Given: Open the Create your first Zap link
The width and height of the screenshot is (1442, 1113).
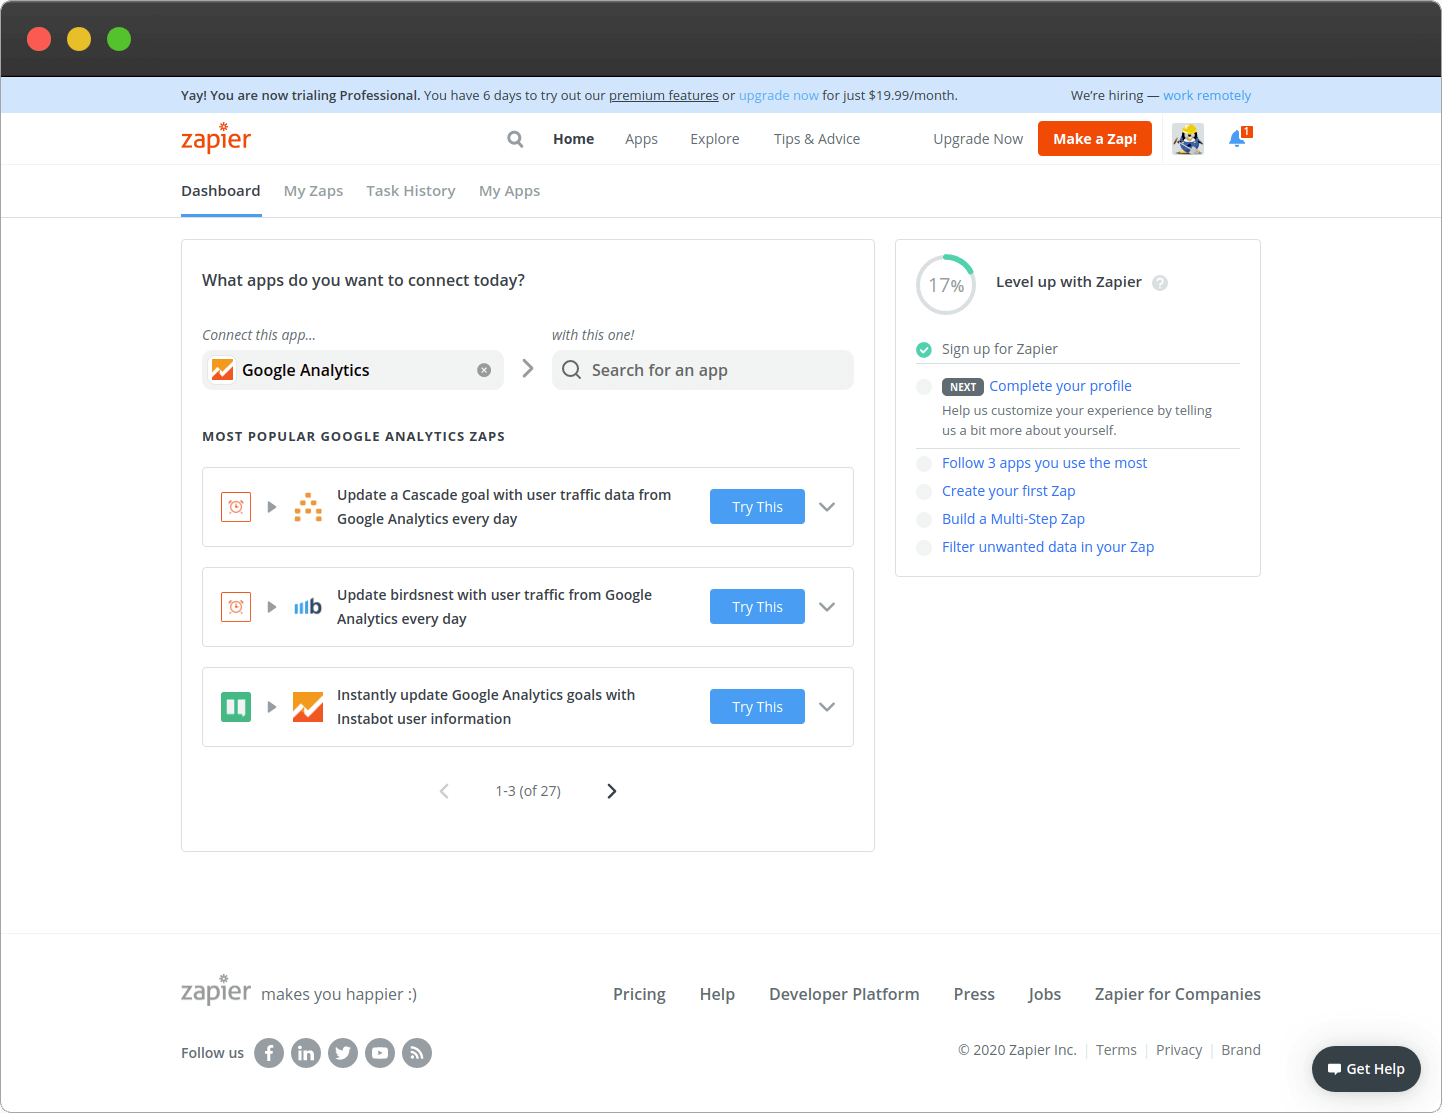Looking at the screenshot, I should click(1009, 491).
